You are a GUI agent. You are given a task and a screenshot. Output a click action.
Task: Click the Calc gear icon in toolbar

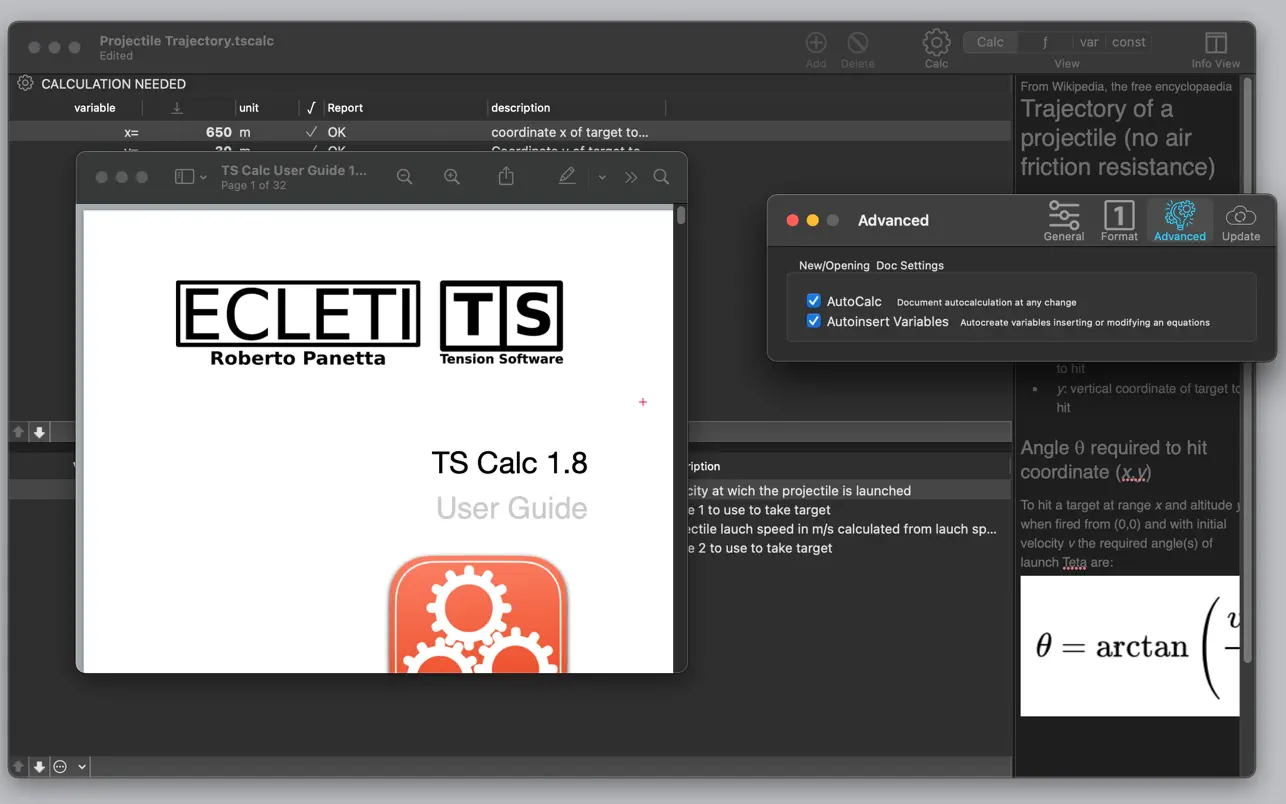[936, 42]
